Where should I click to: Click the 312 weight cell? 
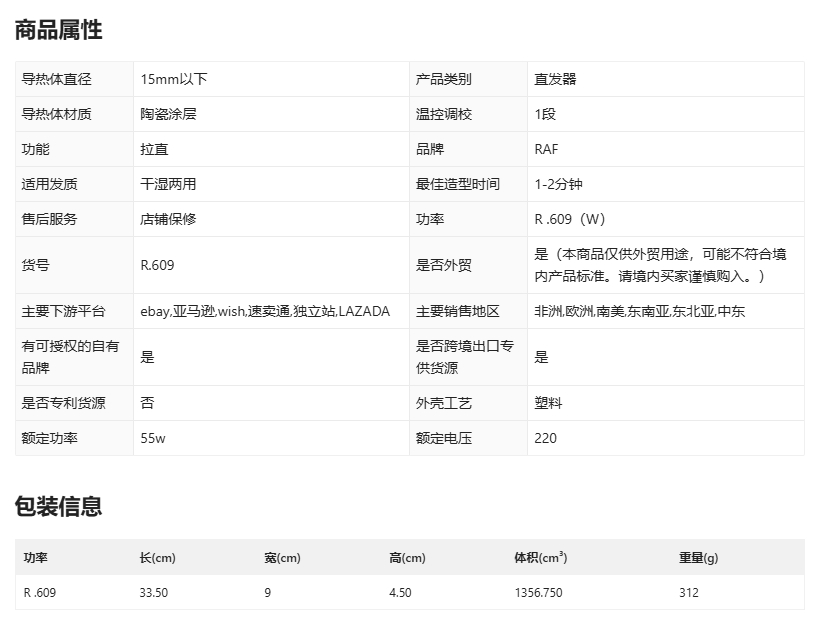688,592
